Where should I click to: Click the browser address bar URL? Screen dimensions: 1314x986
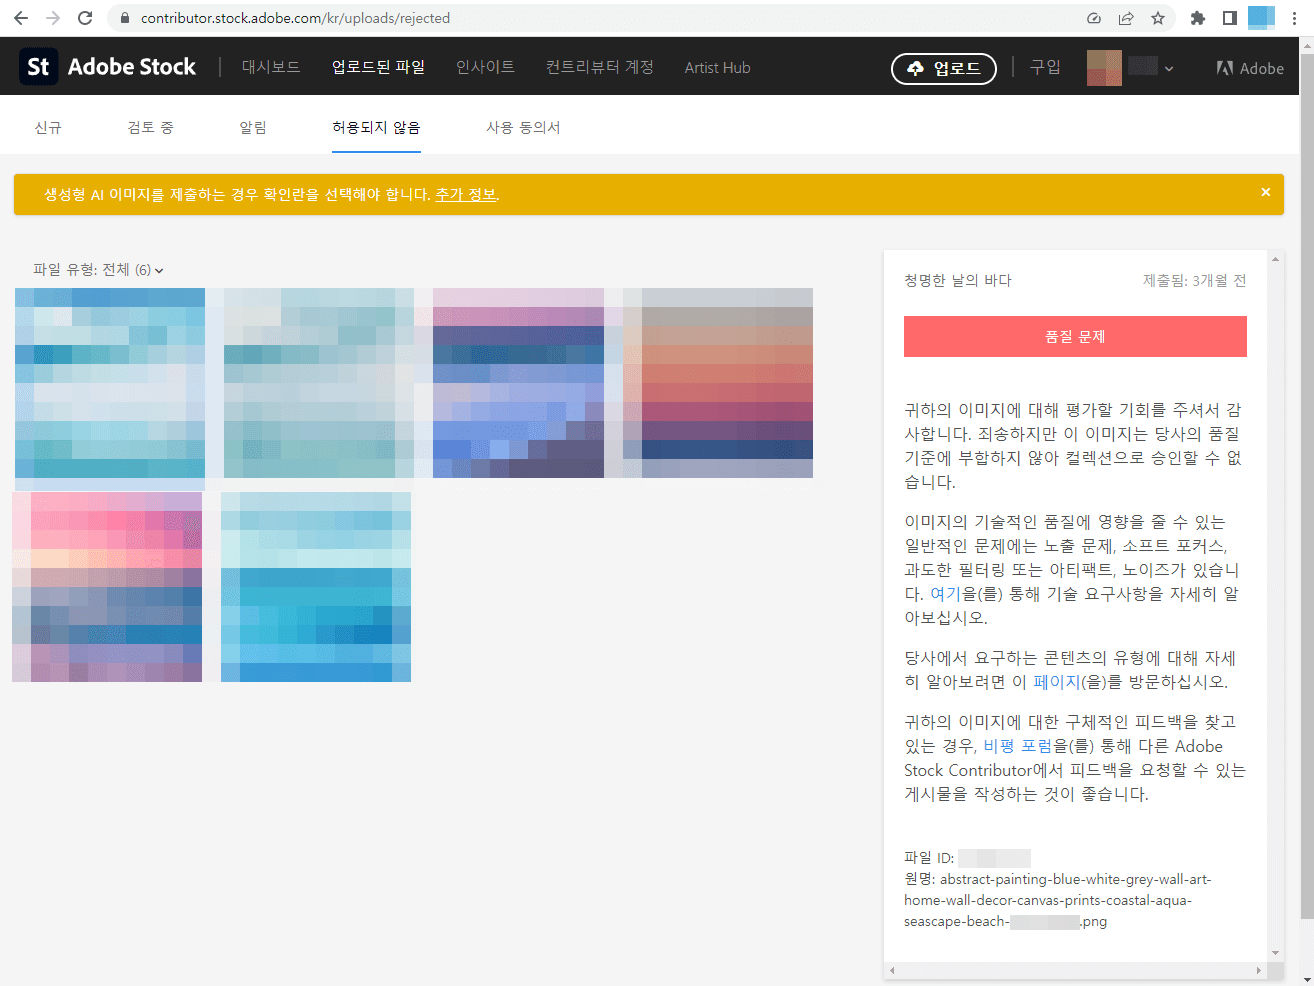click(x=295, y=18)
